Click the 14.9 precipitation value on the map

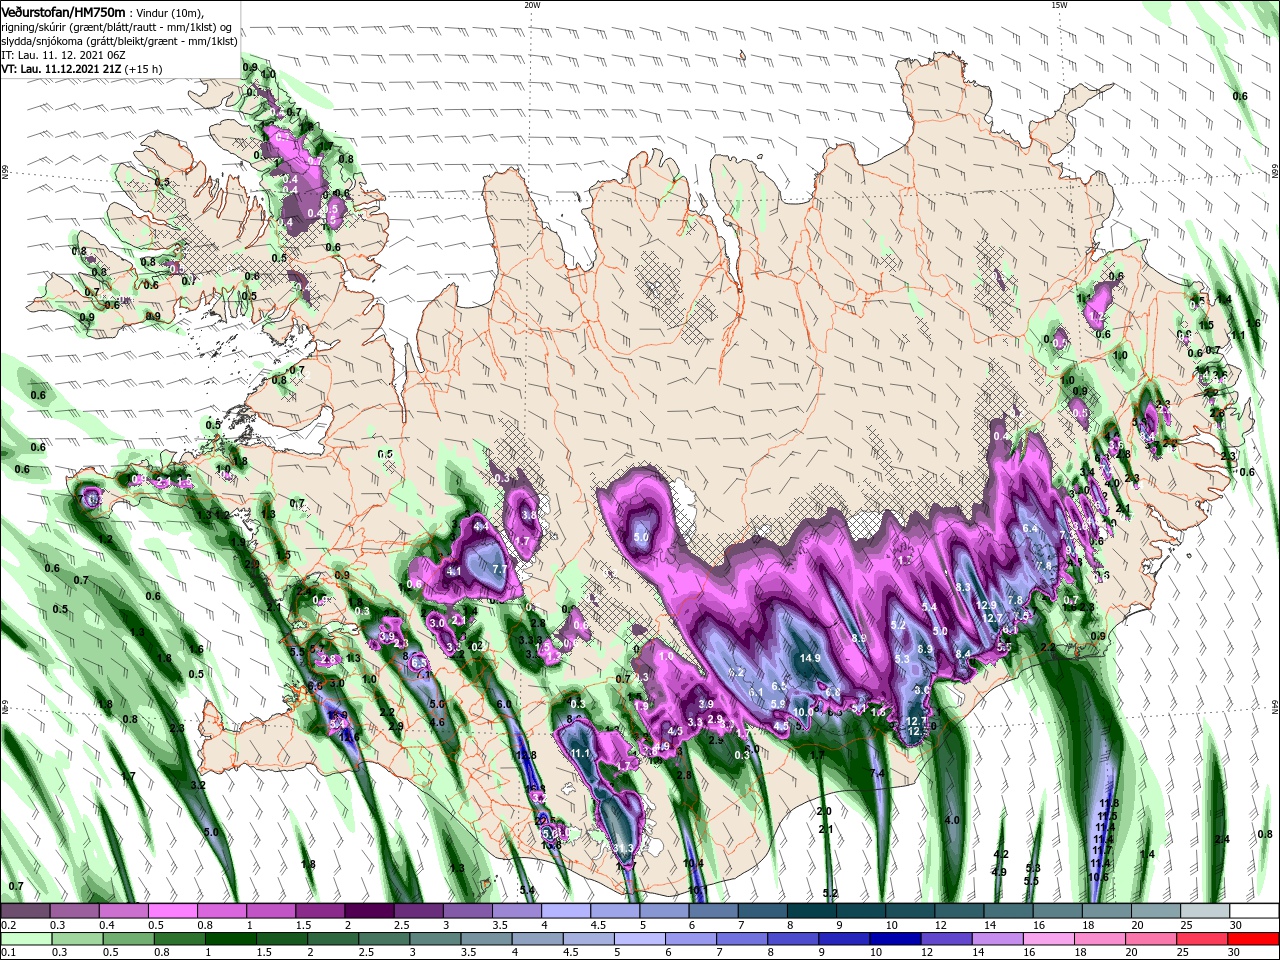coord(810,658)
